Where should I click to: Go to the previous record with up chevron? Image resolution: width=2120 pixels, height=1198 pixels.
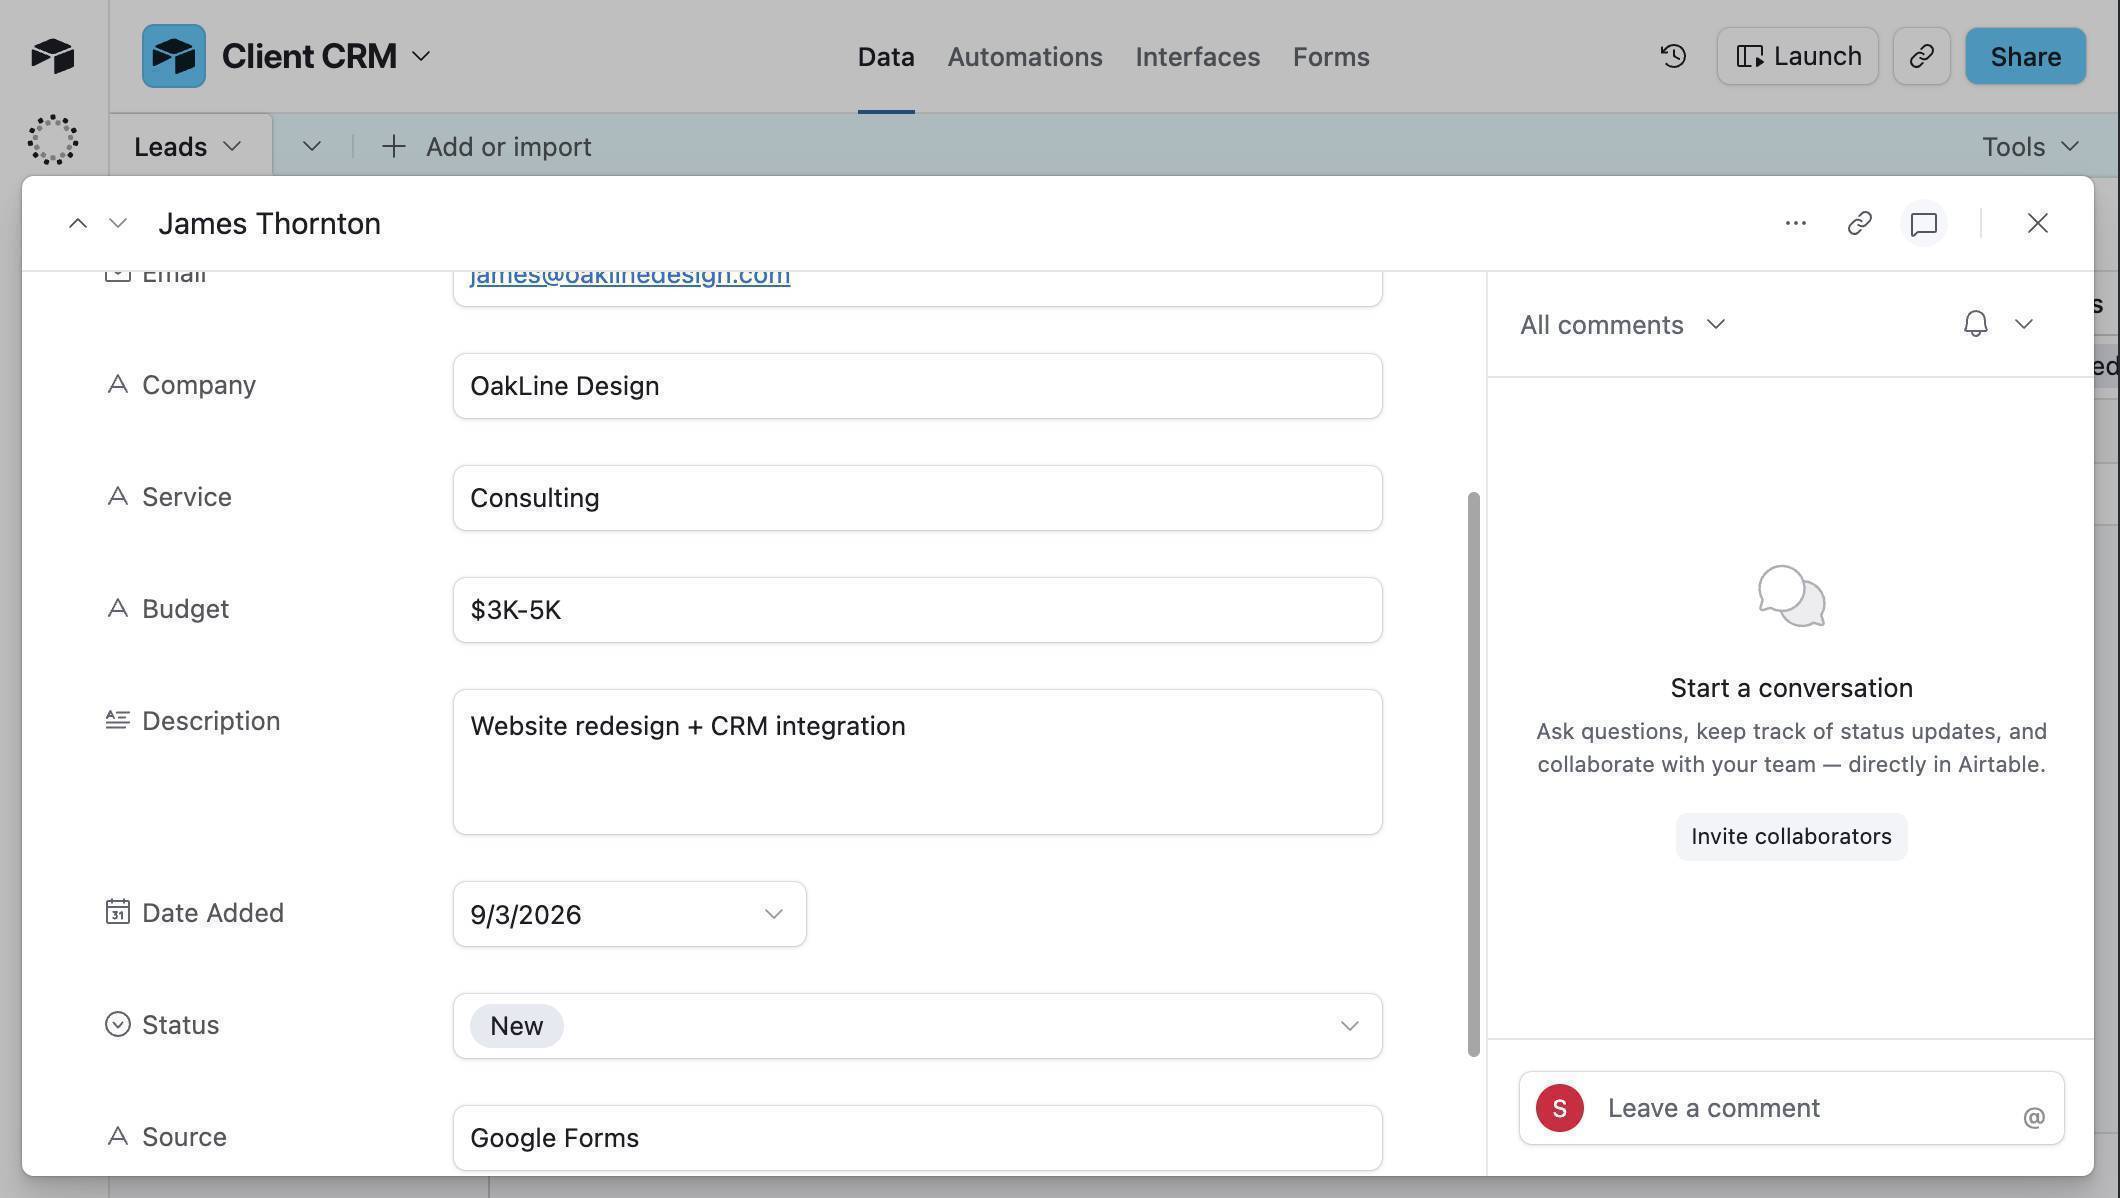pyautogui.click(x=78, y=223)
